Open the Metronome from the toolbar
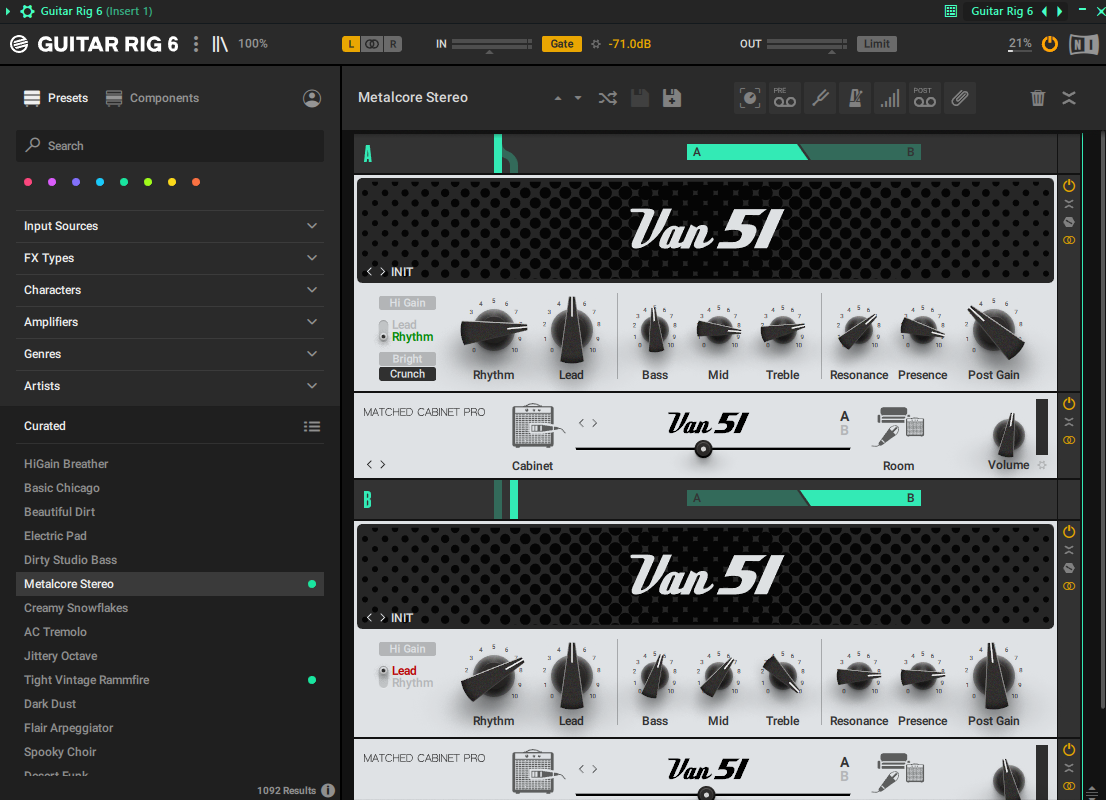1106x800 pixels. (x=855, y=97)
